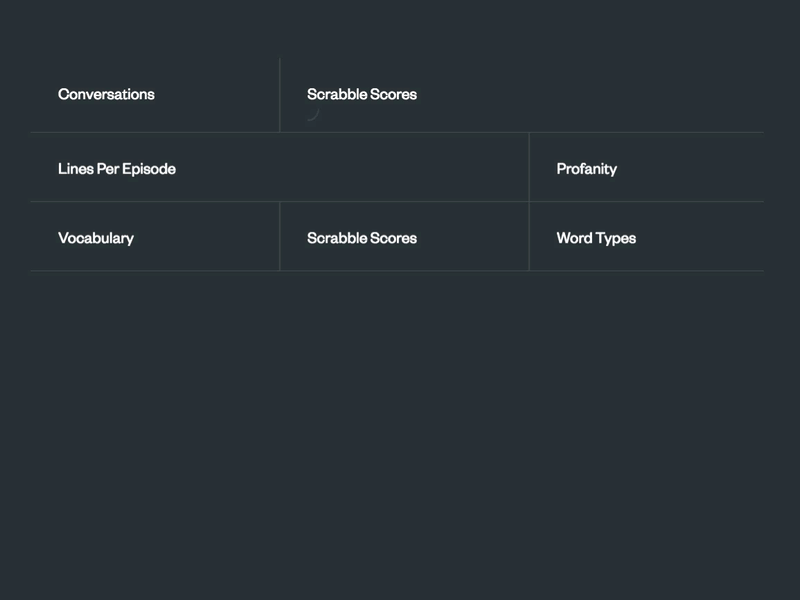Switch to the Conversations tab
This screenshot has height=600, width=800.
(x=105, y=94)
